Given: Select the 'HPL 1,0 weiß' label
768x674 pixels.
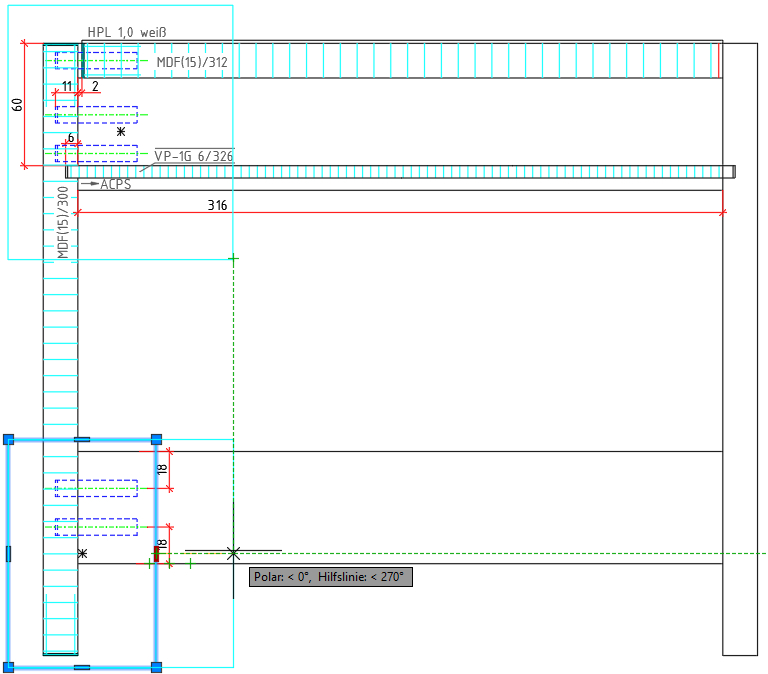Looking at the screenshot, I should coord(126,32).
